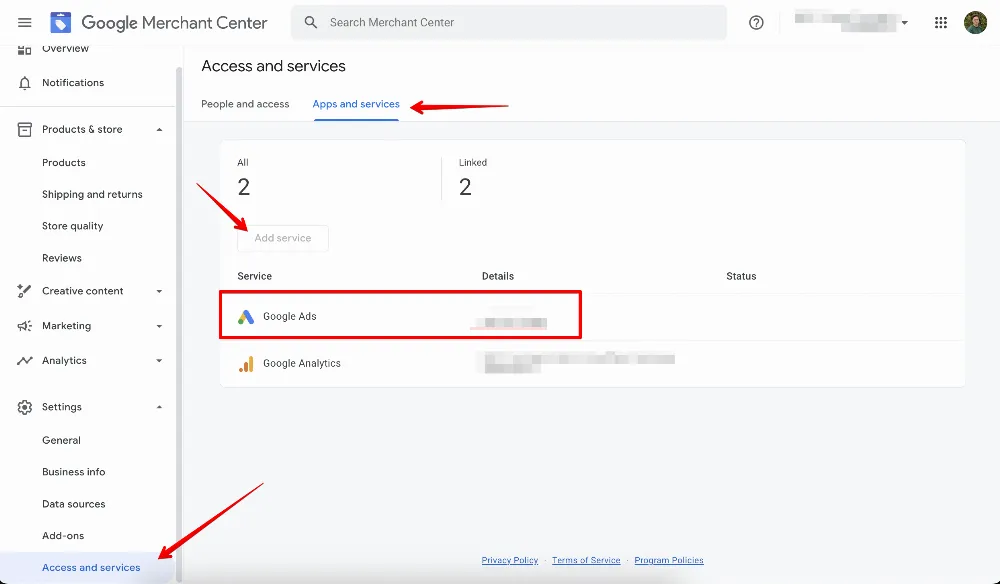
Task: Click into Search Merchant Center field
Action: (x=509, y=22)
